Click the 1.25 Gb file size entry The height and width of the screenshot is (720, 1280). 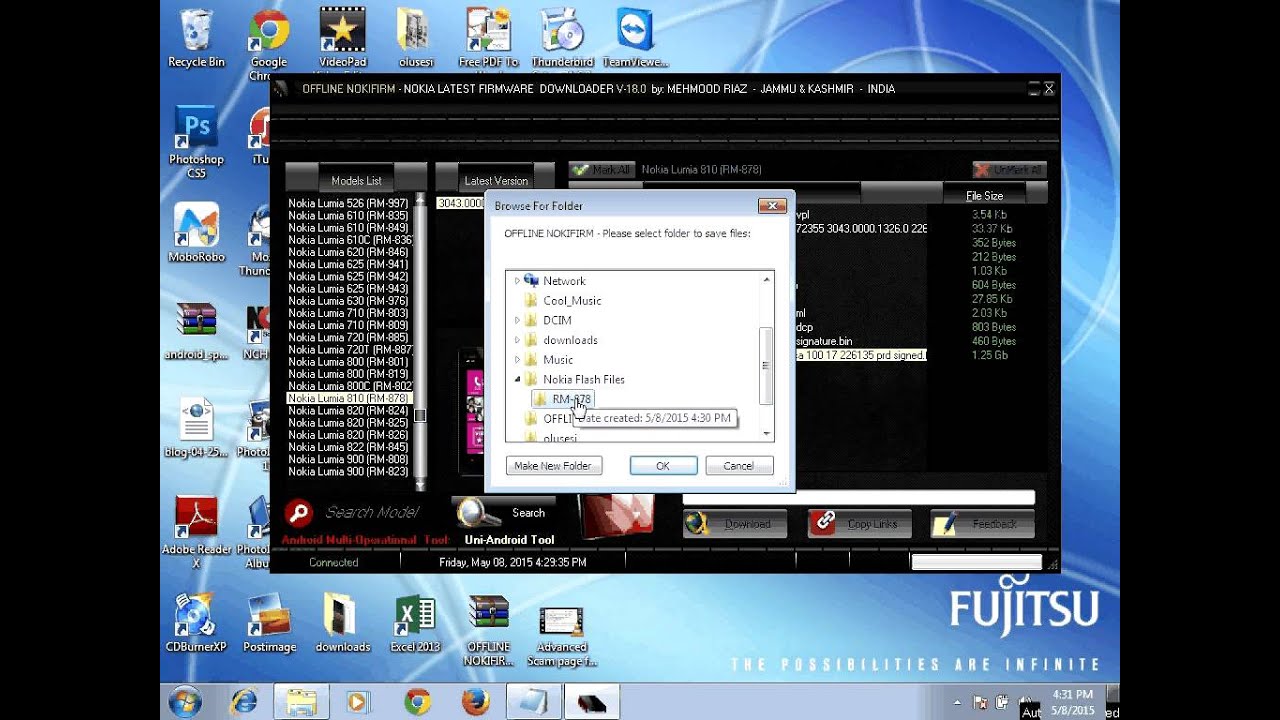990,355
